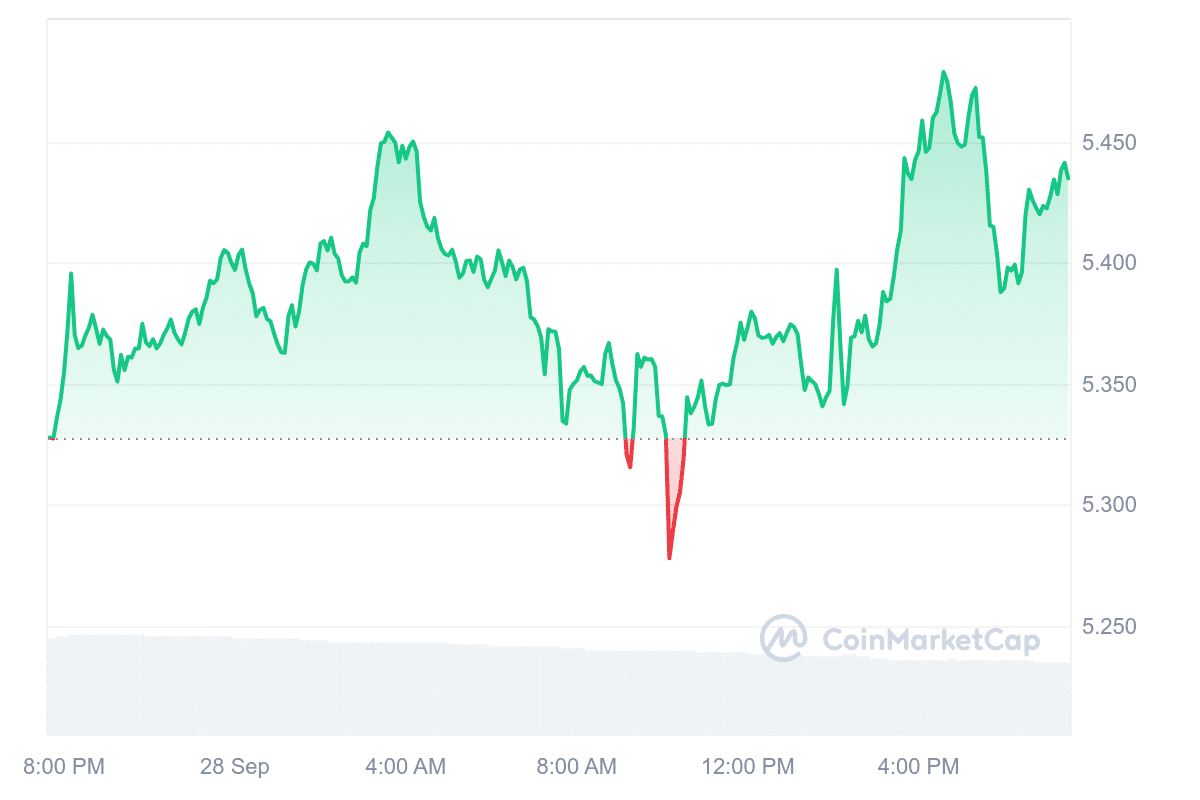Image resolution: width=1200 pixels, height=800 pixels.
Task: Click the lowest red dip point on chart
Action: pyautogui.click(x=669, y=557)
